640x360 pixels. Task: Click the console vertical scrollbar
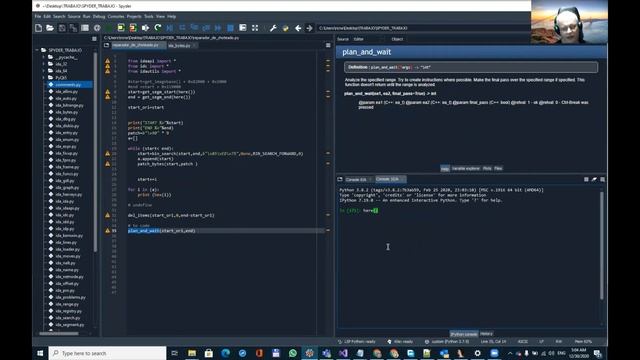tap(602, 245)
